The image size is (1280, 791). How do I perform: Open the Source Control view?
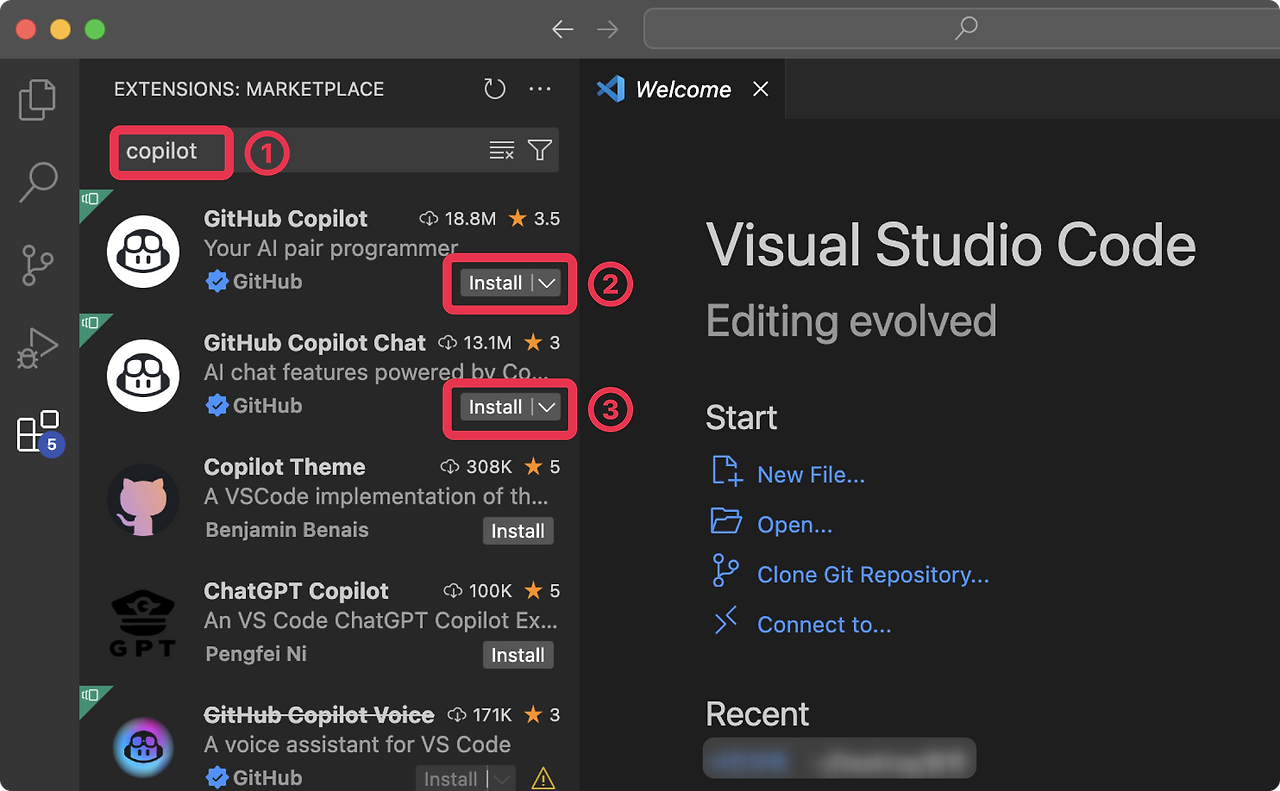(37, 265)
